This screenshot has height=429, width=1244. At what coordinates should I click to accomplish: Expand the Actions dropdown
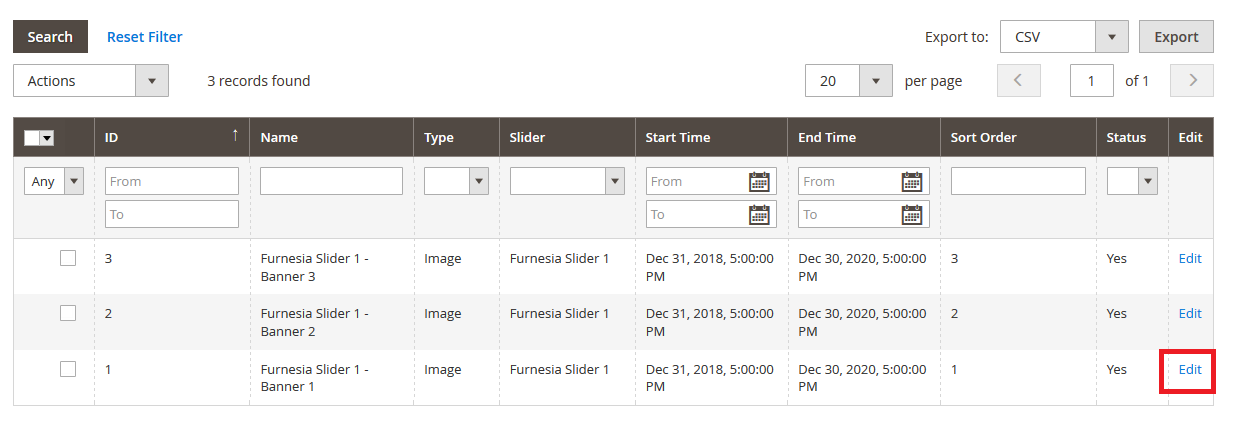(91, 81)
